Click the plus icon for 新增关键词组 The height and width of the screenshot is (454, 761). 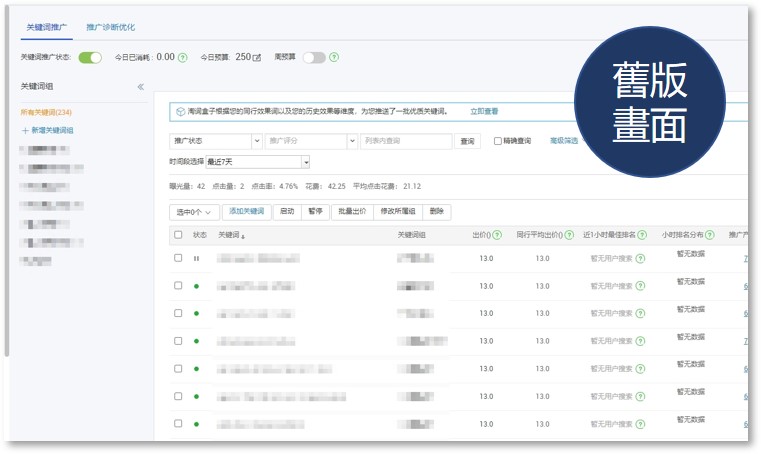tap(25, 131)
